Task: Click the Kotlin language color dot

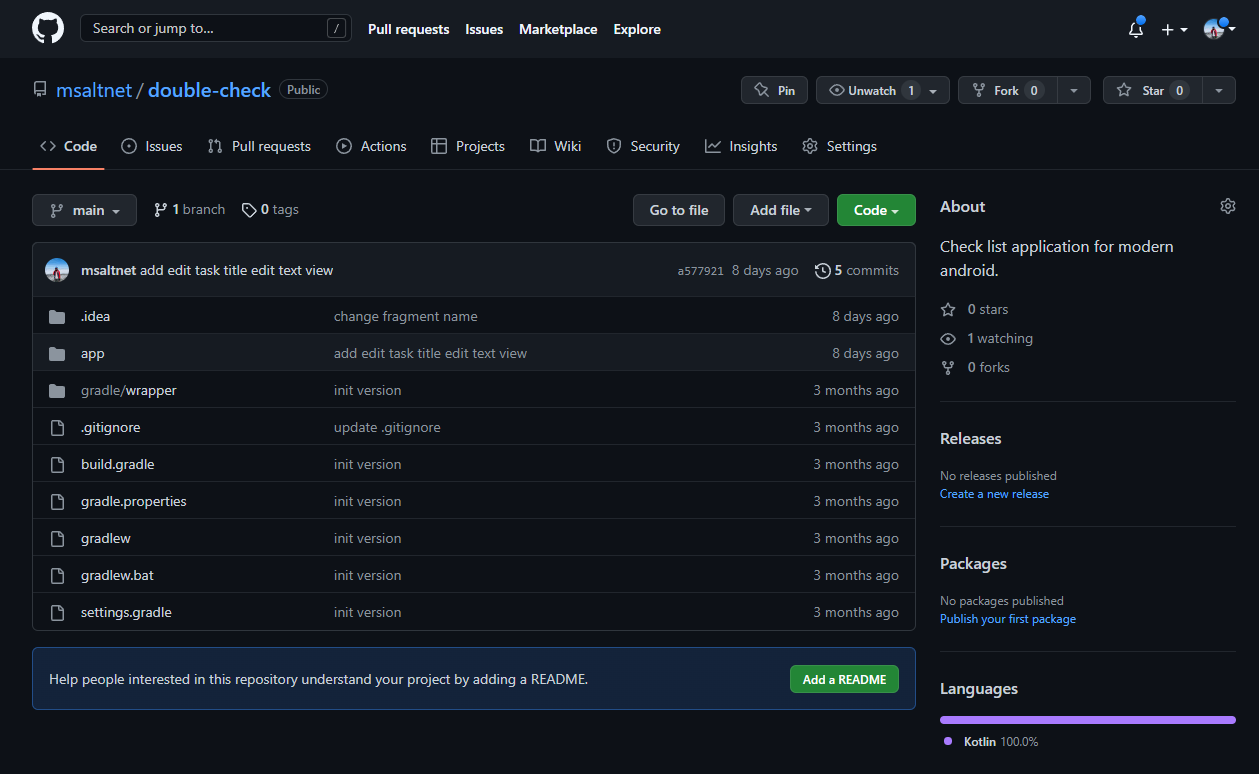Action: click(x=948, y=741)
